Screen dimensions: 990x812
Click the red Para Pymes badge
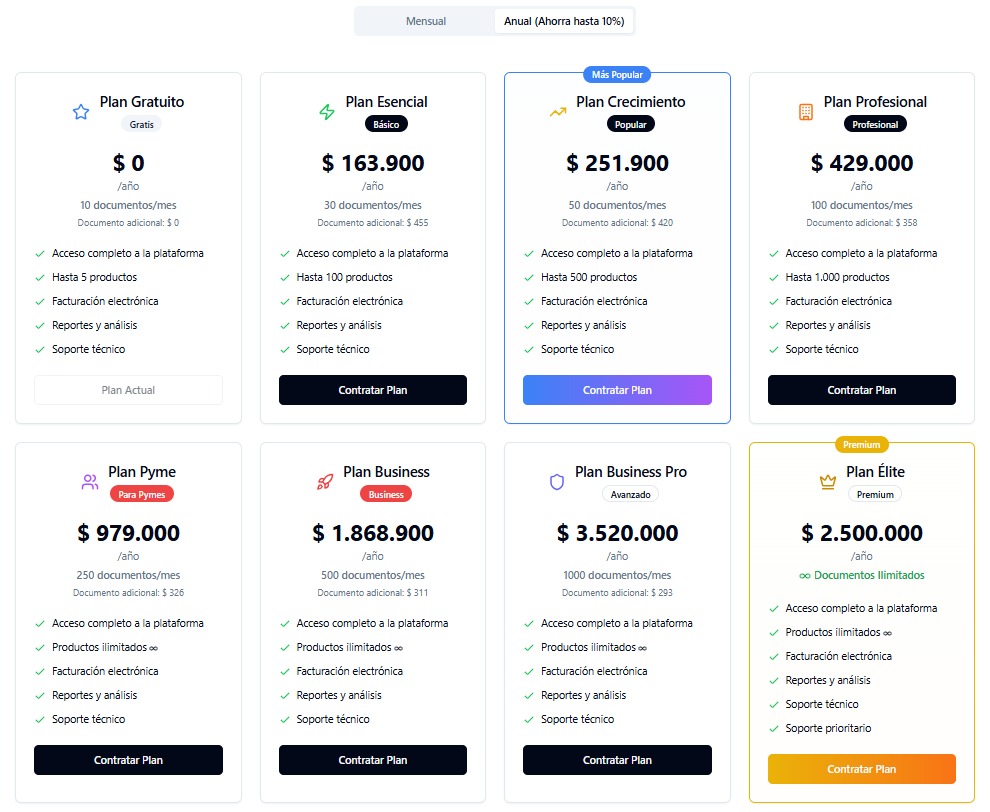point(141,494)
